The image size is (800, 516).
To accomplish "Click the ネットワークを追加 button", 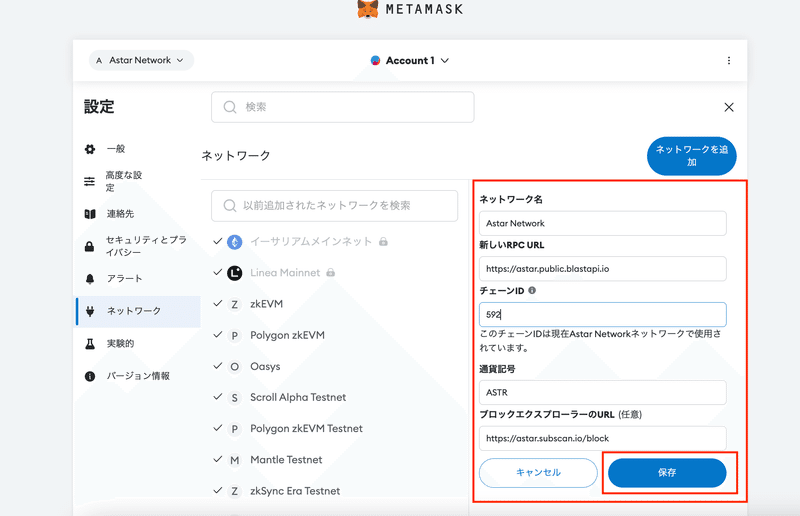I will point(691,156).
